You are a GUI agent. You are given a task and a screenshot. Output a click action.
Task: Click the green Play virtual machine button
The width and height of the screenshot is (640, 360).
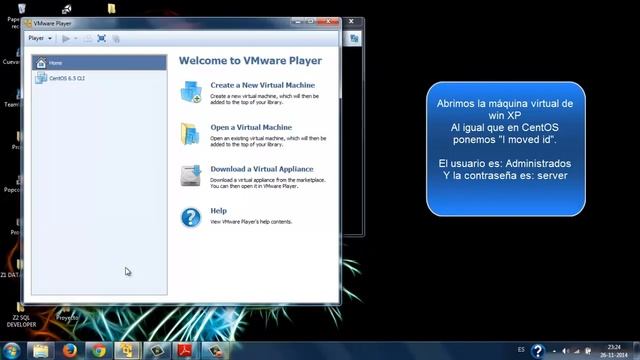(x=65, y=39)
